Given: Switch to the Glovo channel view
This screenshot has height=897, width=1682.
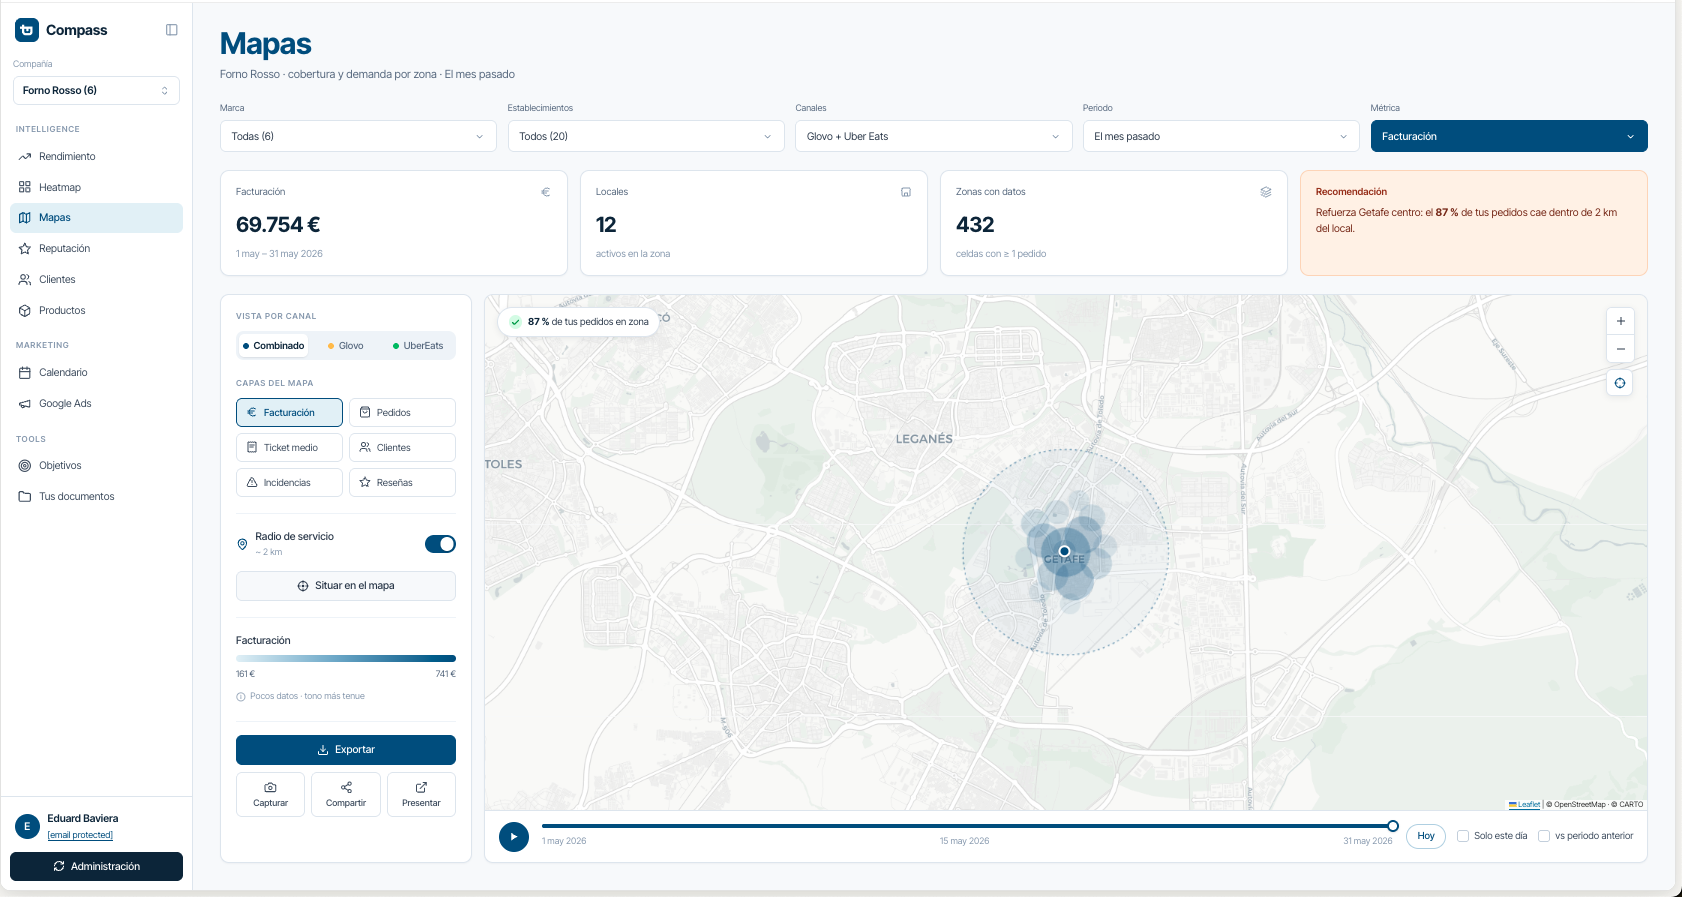Looking at the screenshot, I should (x=346, y=346).
